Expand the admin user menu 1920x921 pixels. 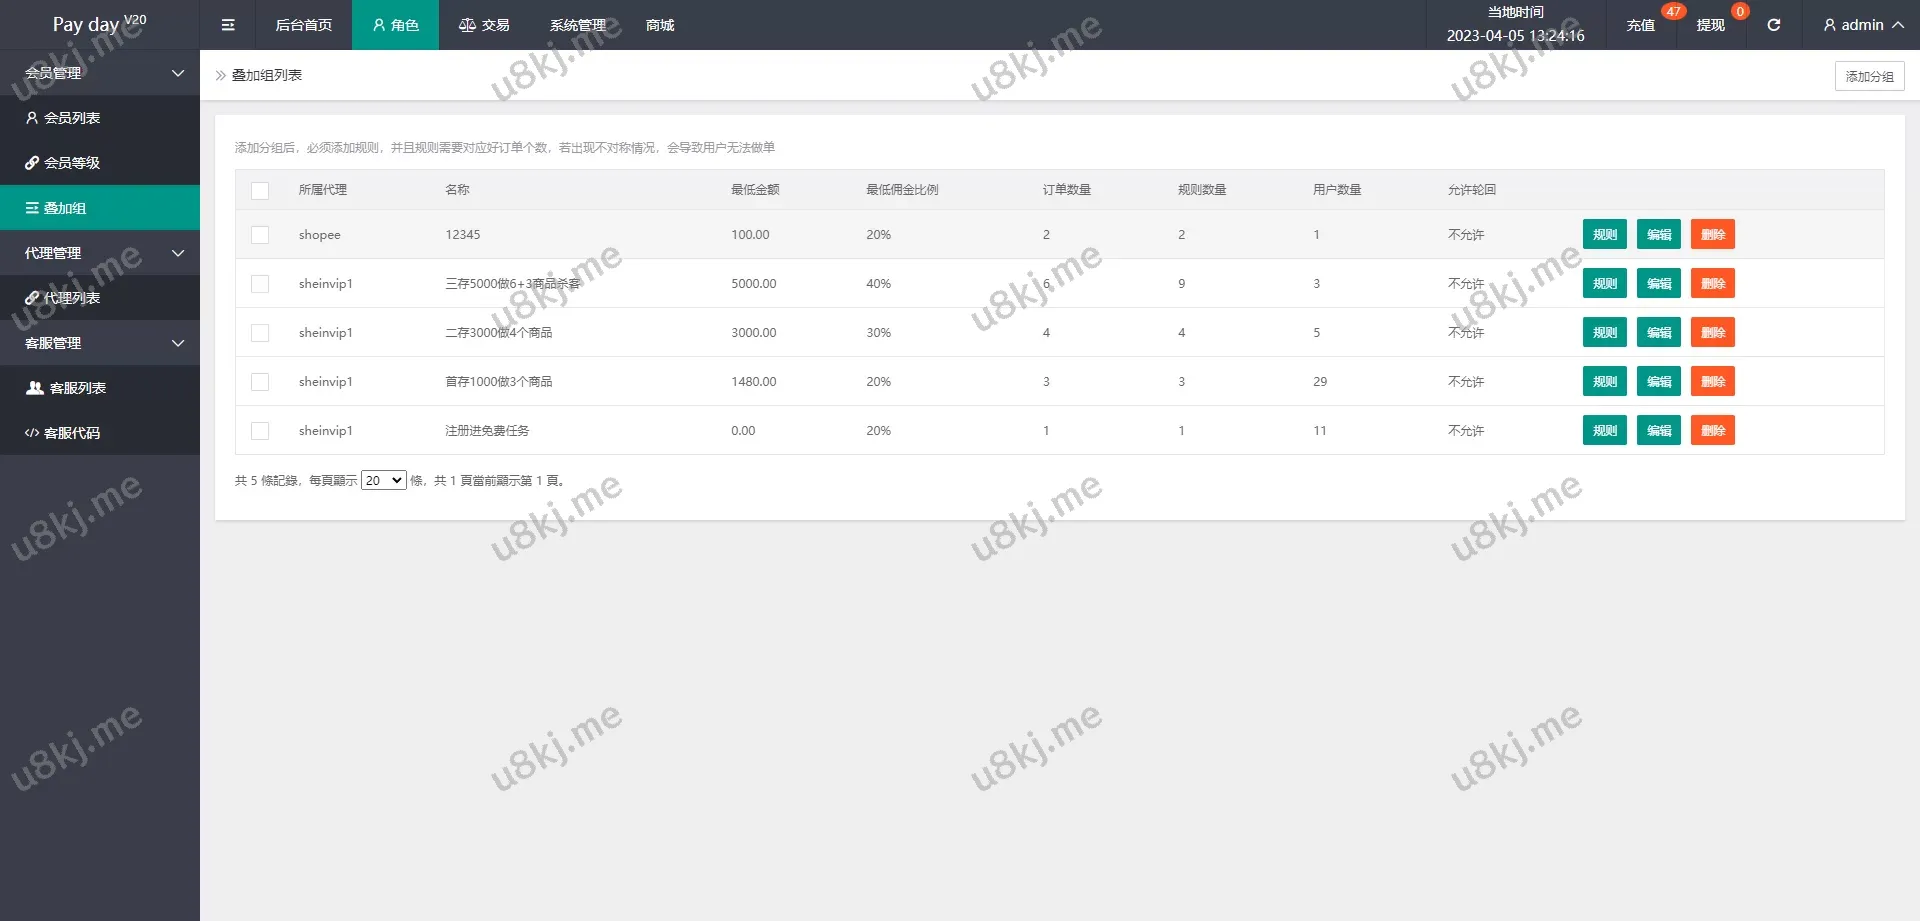coord(1862,25)
